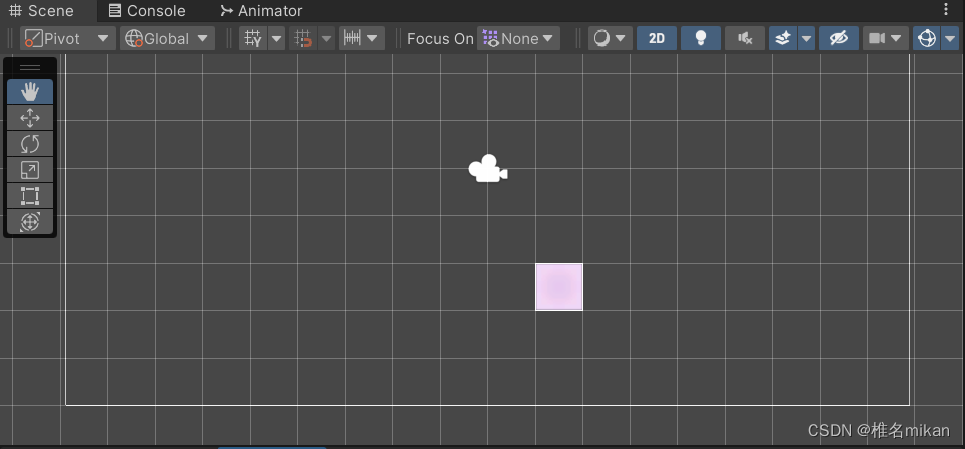Click the tools overlay drag handle
The height and width of the screenshot is (449, 965).
click(x=30, y=67)
